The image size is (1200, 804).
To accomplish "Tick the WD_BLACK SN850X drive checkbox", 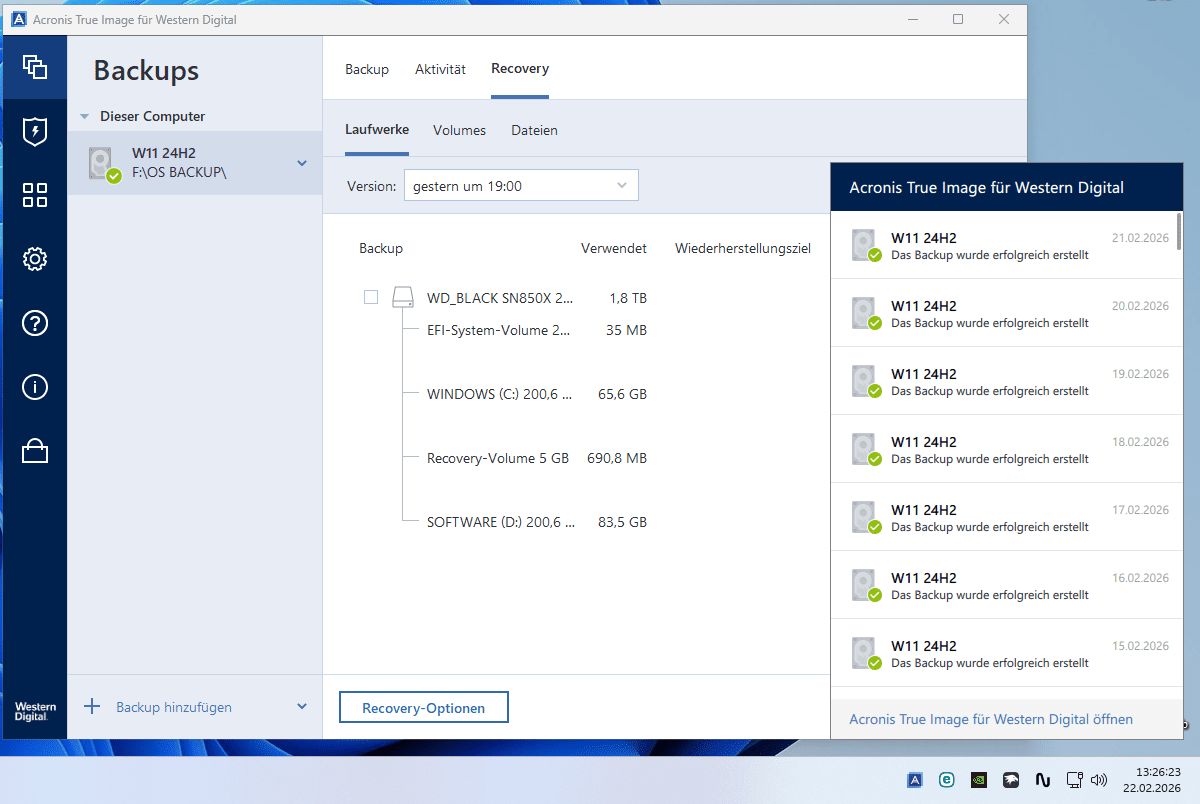I will click(371, 297).
